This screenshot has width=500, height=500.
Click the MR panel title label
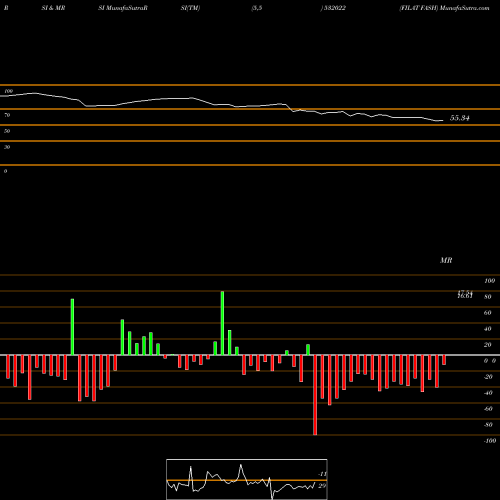pos(446,260)
